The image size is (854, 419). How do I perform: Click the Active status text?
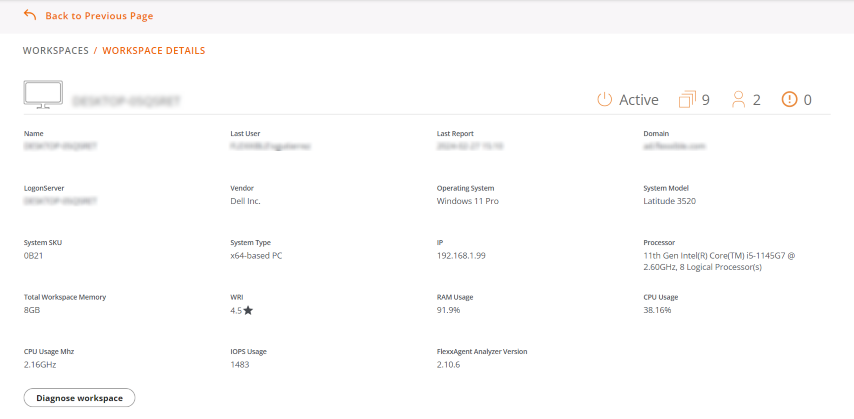639,100
